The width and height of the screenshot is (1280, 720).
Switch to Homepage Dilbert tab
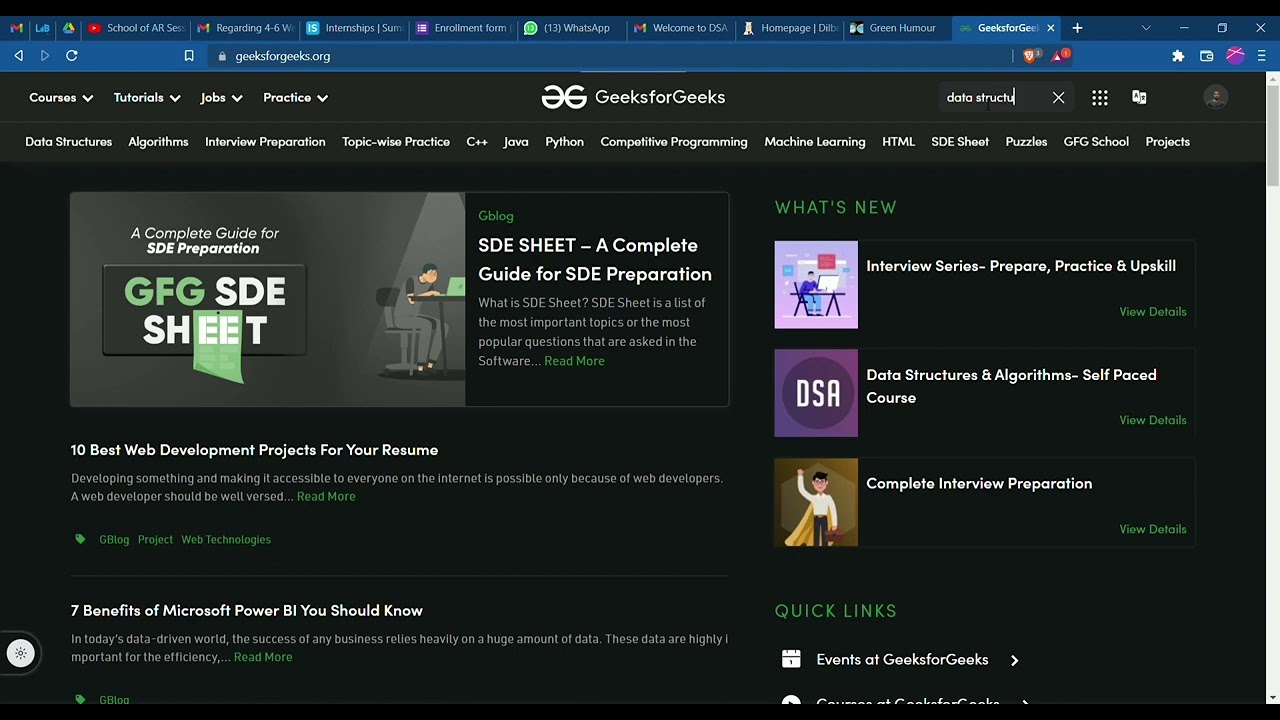789,28
